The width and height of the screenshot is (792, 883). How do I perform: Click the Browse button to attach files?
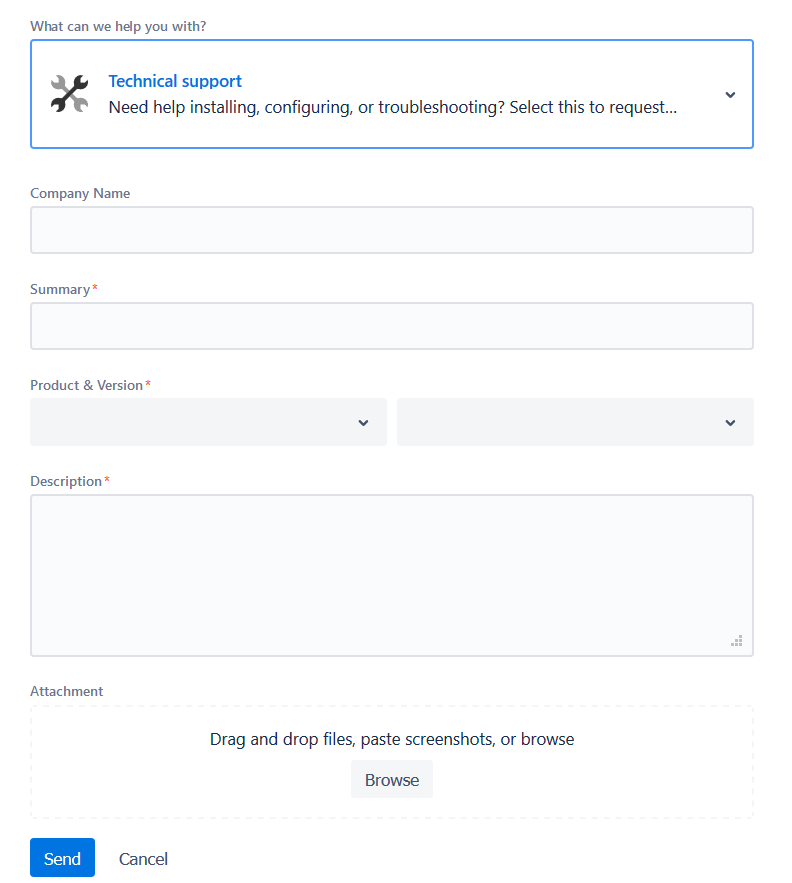pyautogui.click(x=391, y=779)
